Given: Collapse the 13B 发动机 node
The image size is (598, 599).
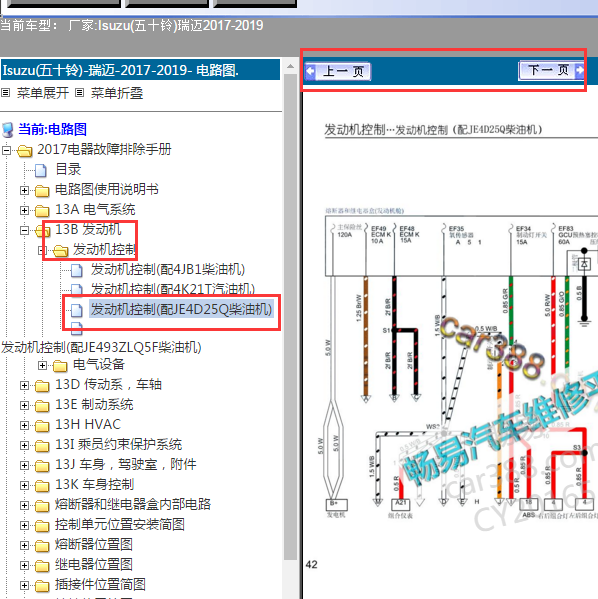Looking at the screenshot, I should [24, 230].
